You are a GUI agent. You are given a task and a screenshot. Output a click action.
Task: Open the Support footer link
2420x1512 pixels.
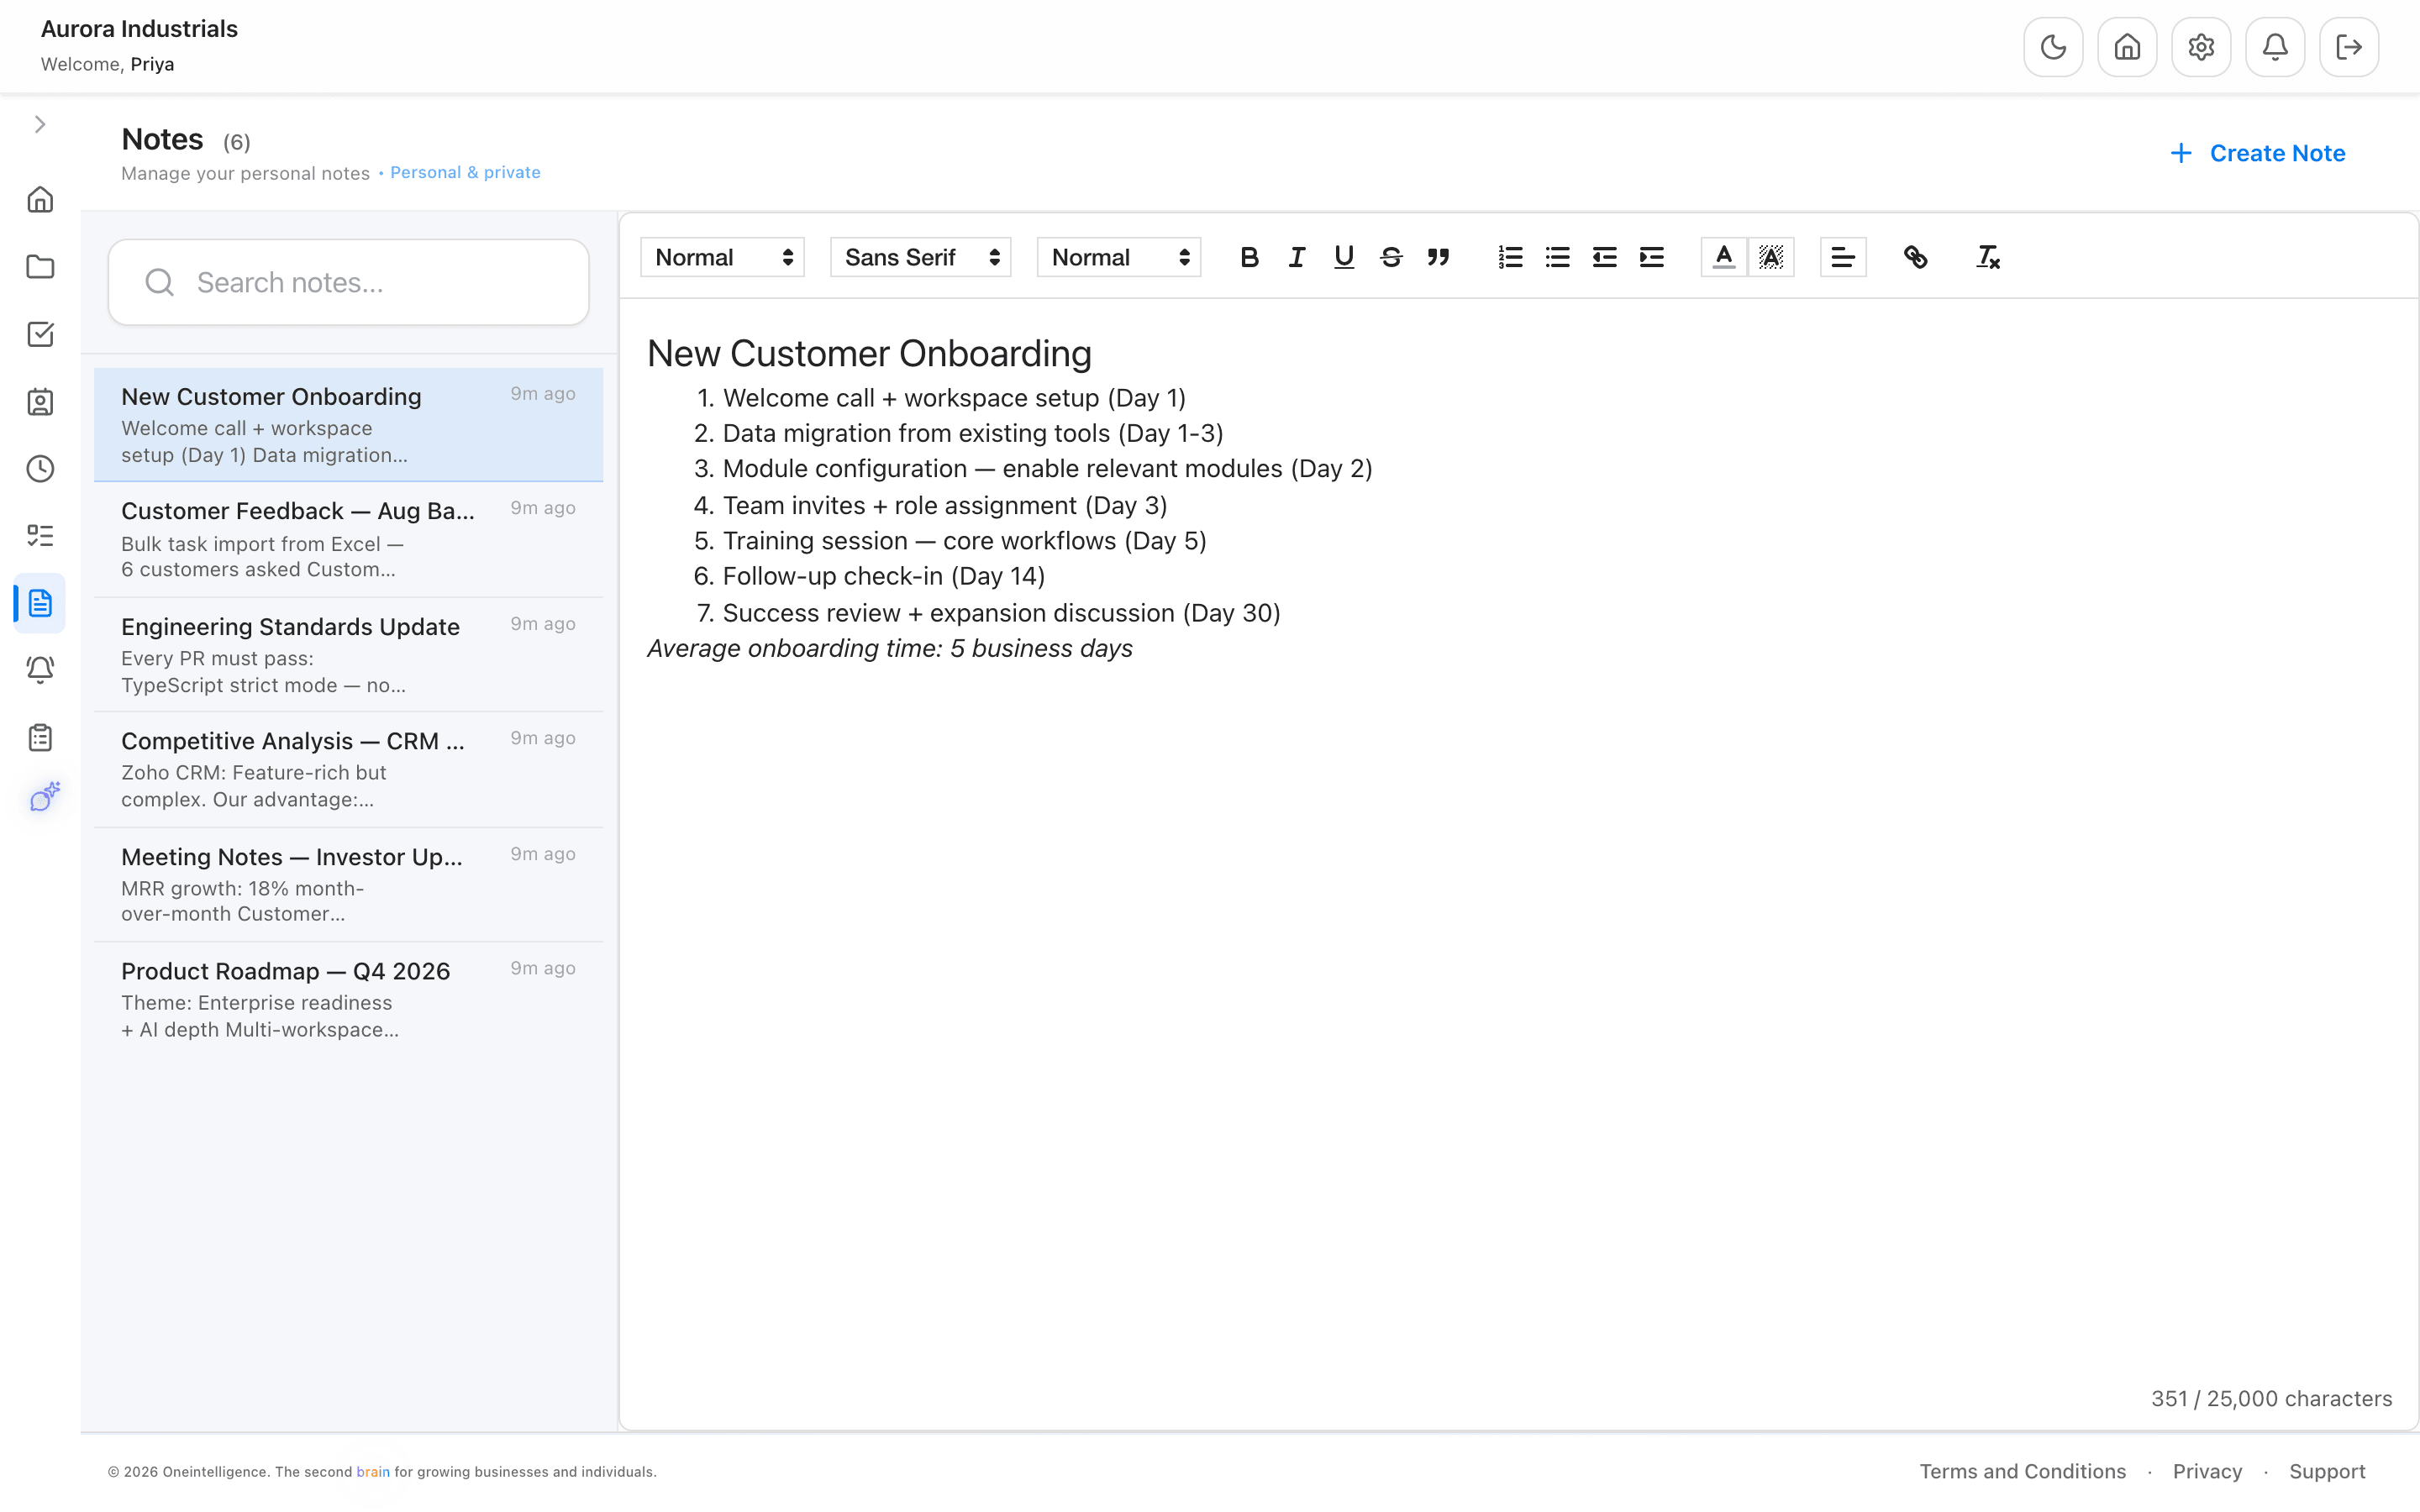[2327, 1471]
